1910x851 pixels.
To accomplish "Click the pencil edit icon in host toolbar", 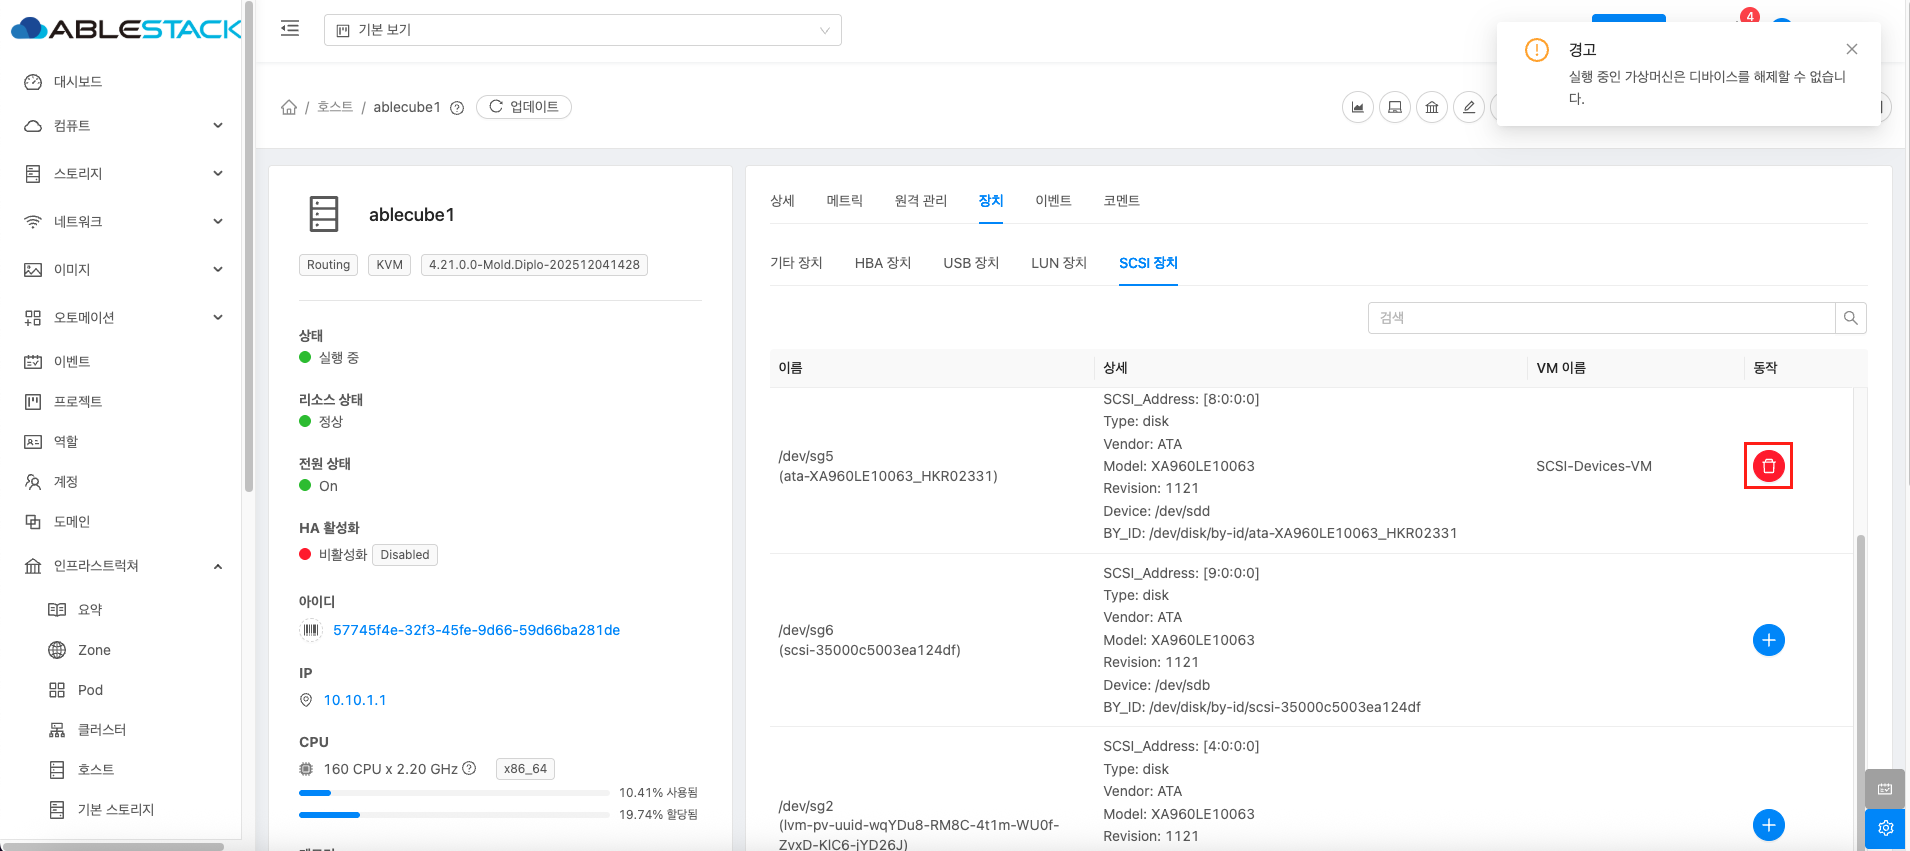I will pyautogui.click(x=1468, y=107).
